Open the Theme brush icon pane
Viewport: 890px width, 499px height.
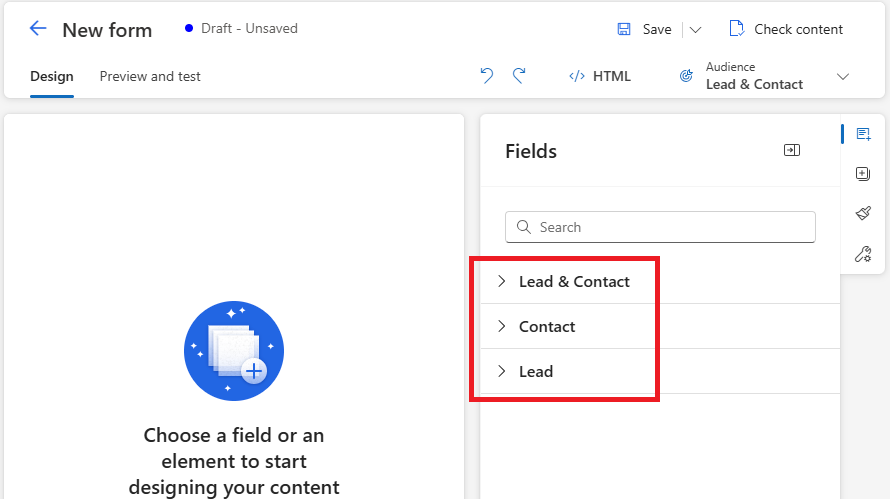click(863, 213)
